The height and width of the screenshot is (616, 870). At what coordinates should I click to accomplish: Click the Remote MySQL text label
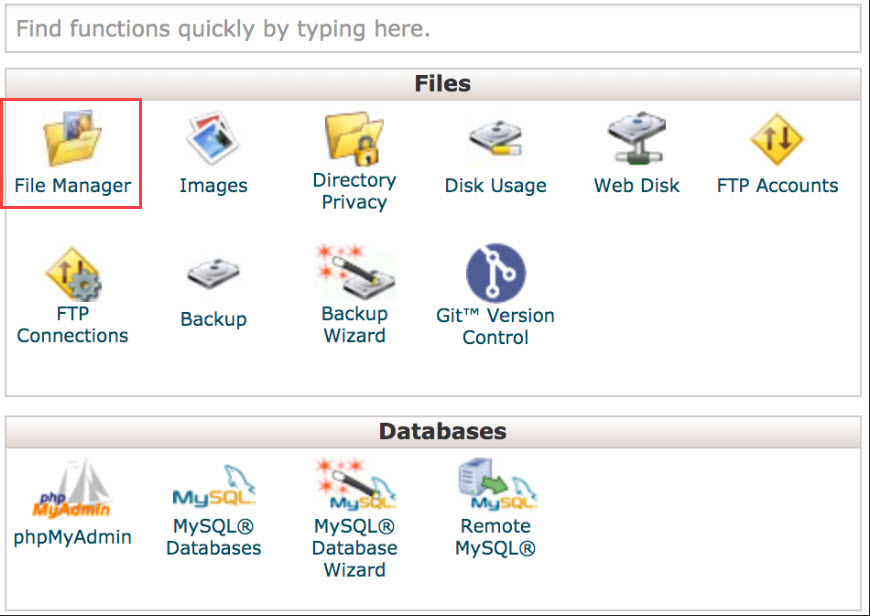point(495,537)
